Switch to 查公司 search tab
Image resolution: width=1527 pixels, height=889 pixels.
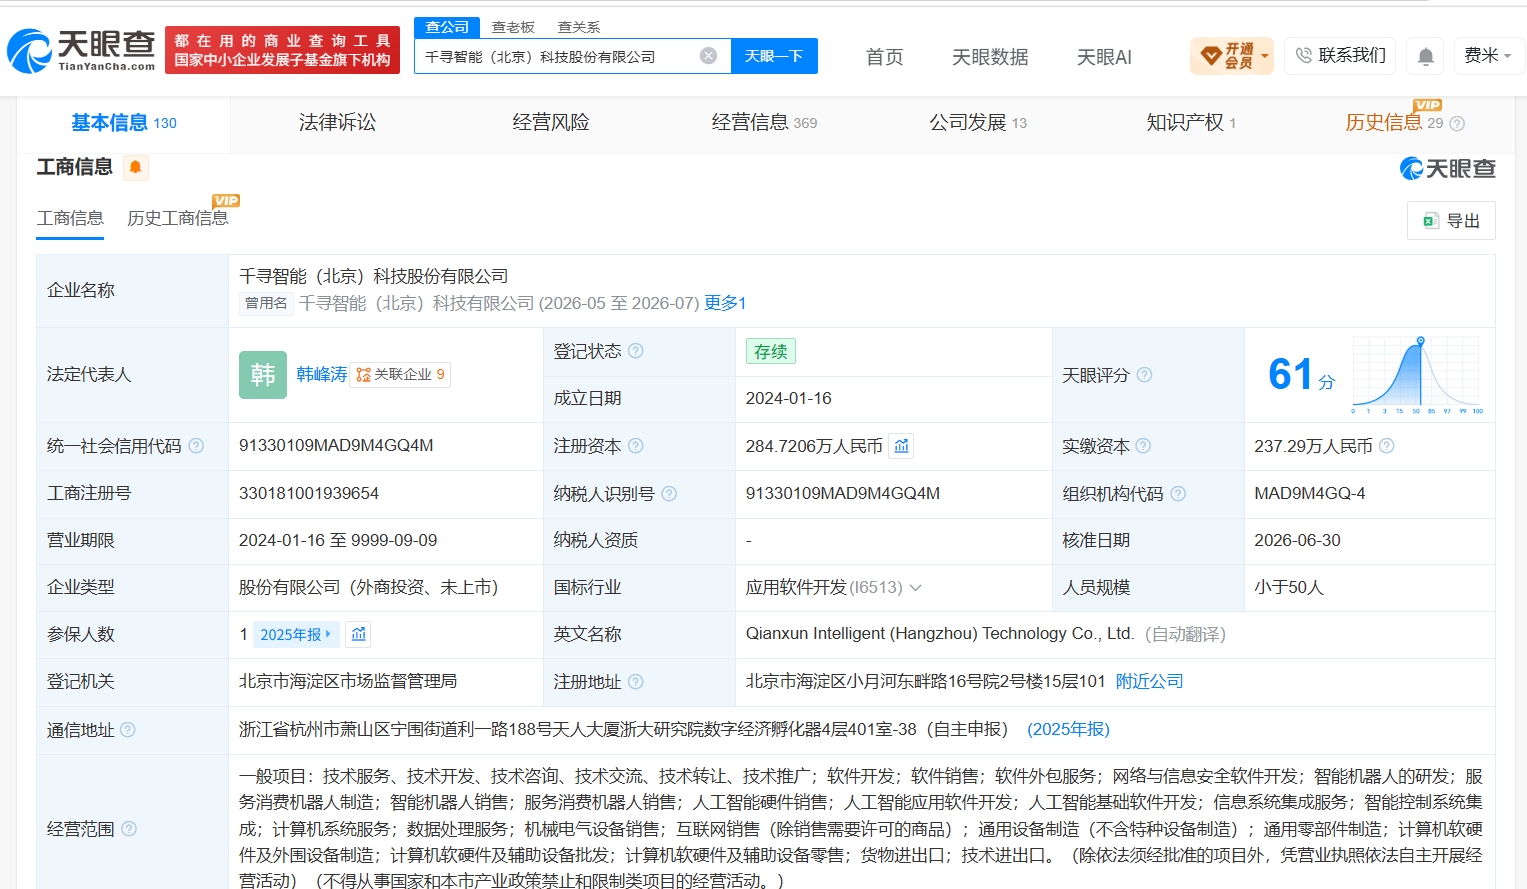tap(447, 27)
